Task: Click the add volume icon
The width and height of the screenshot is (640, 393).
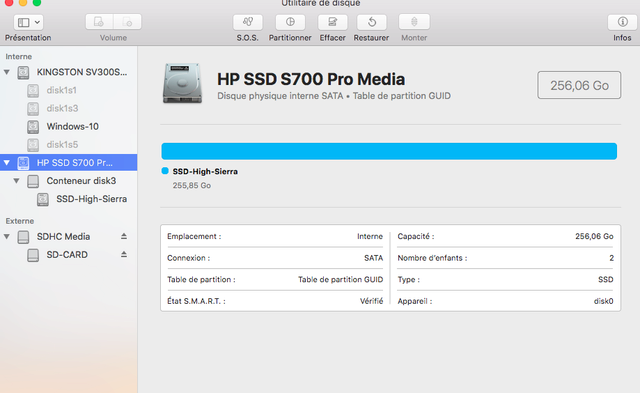Action: pos(99,22)
